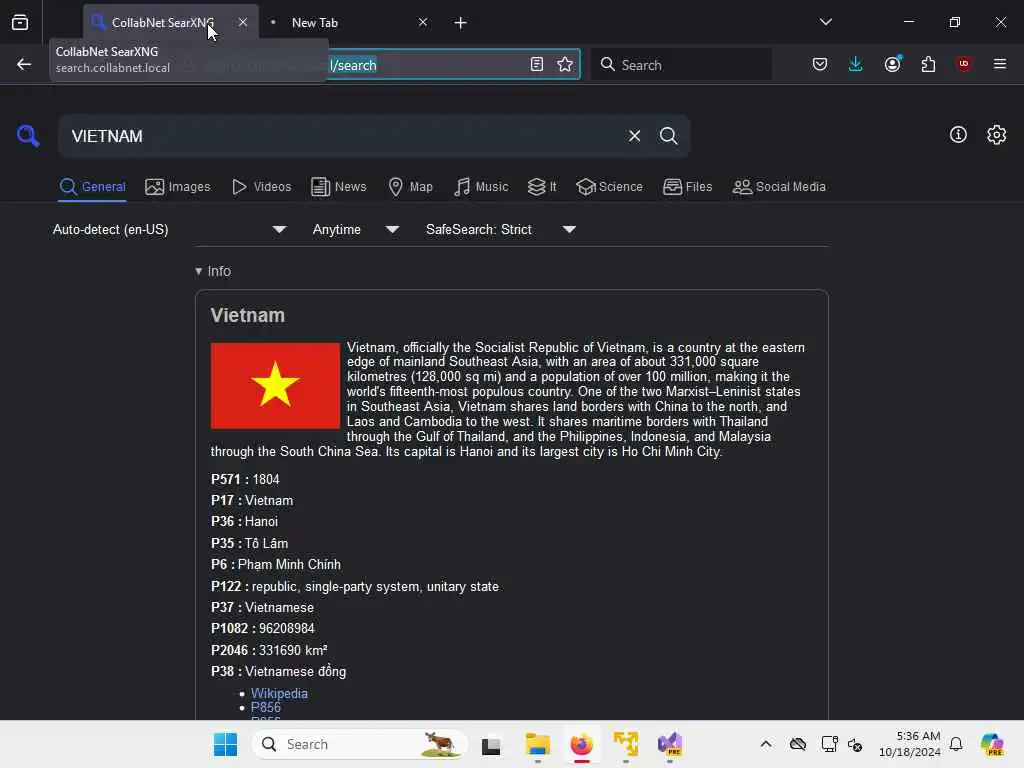Go back using the back arrow
The image size is (1024, 768).
(24, 64)
